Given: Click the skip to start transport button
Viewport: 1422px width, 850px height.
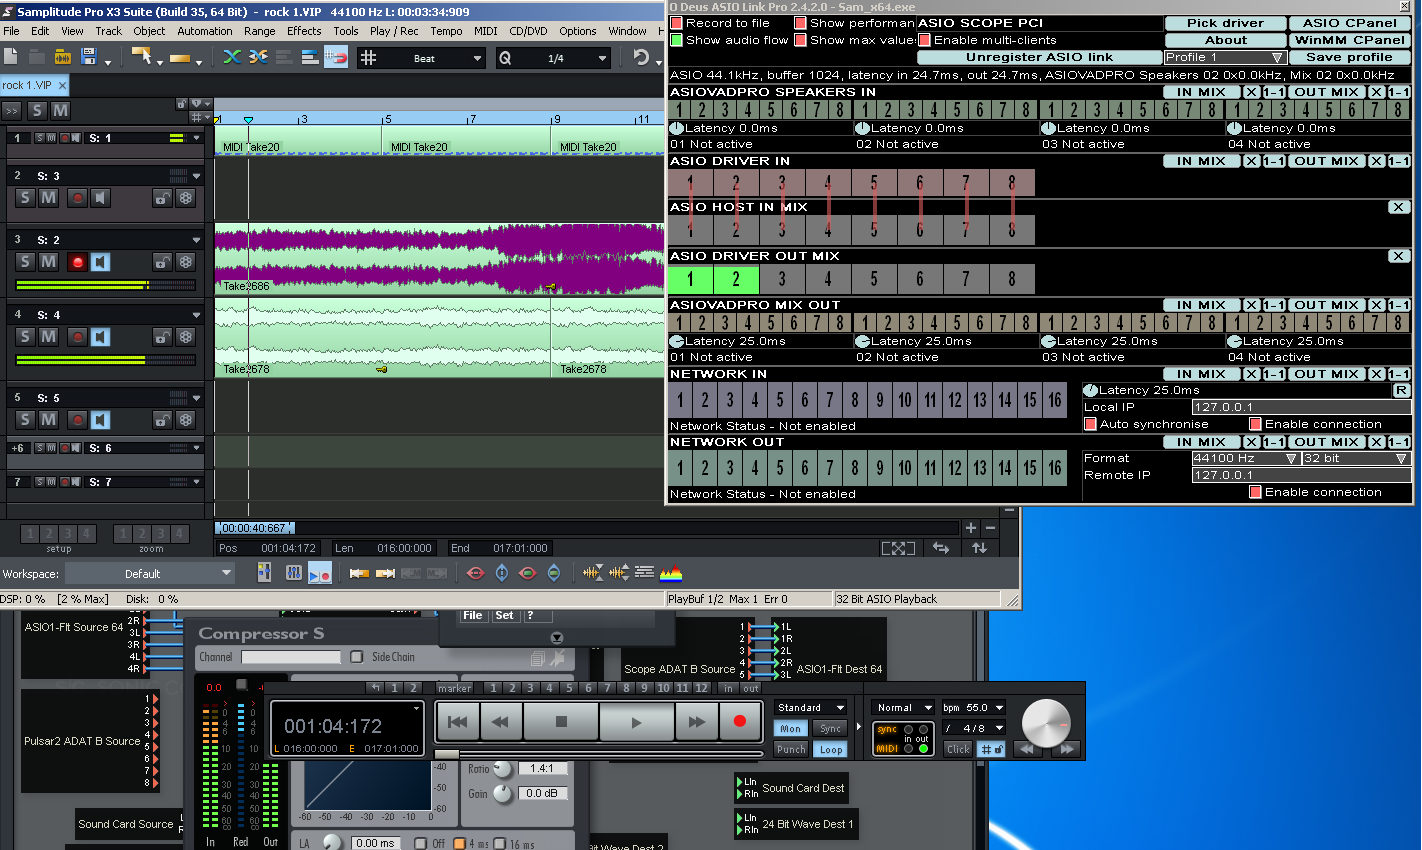Looking at the screenshot, I should [458, 722].
